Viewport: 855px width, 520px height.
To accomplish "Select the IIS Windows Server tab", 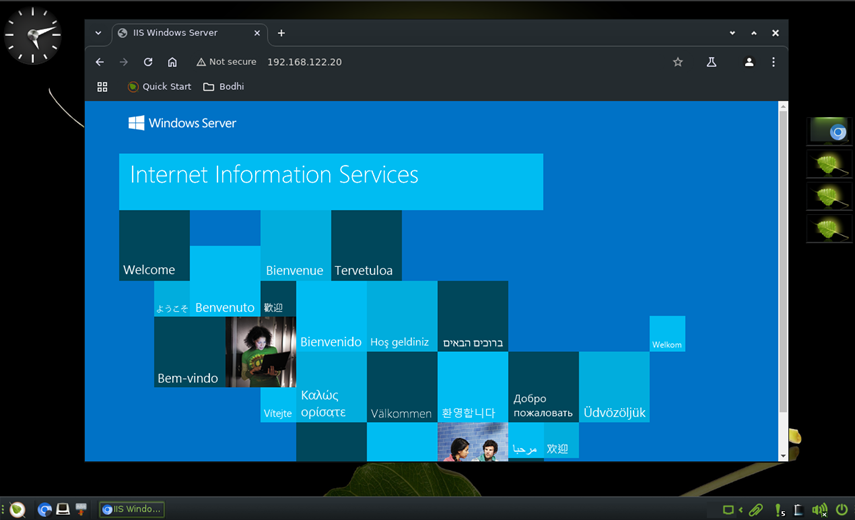I will (x=190, y=33).
